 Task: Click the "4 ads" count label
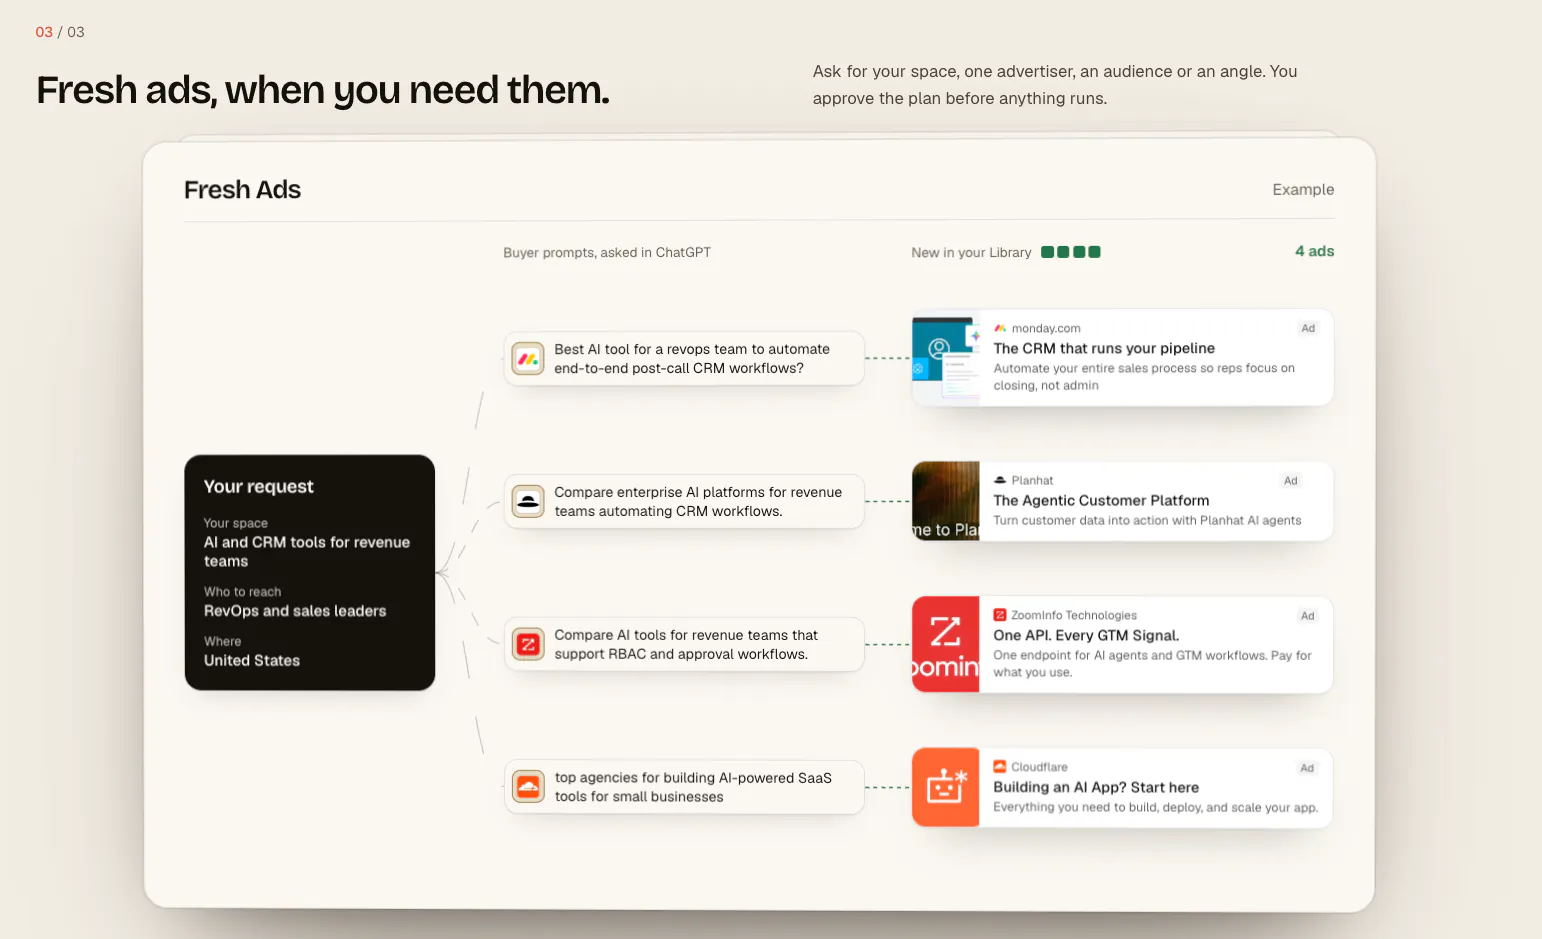(1314, 251)
